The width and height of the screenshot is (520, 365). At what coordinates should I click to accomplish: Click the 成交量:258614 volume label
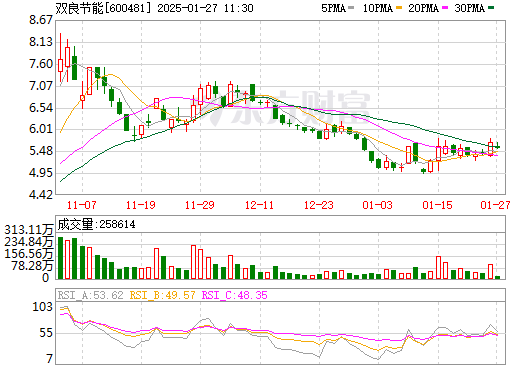click(96, 224)
